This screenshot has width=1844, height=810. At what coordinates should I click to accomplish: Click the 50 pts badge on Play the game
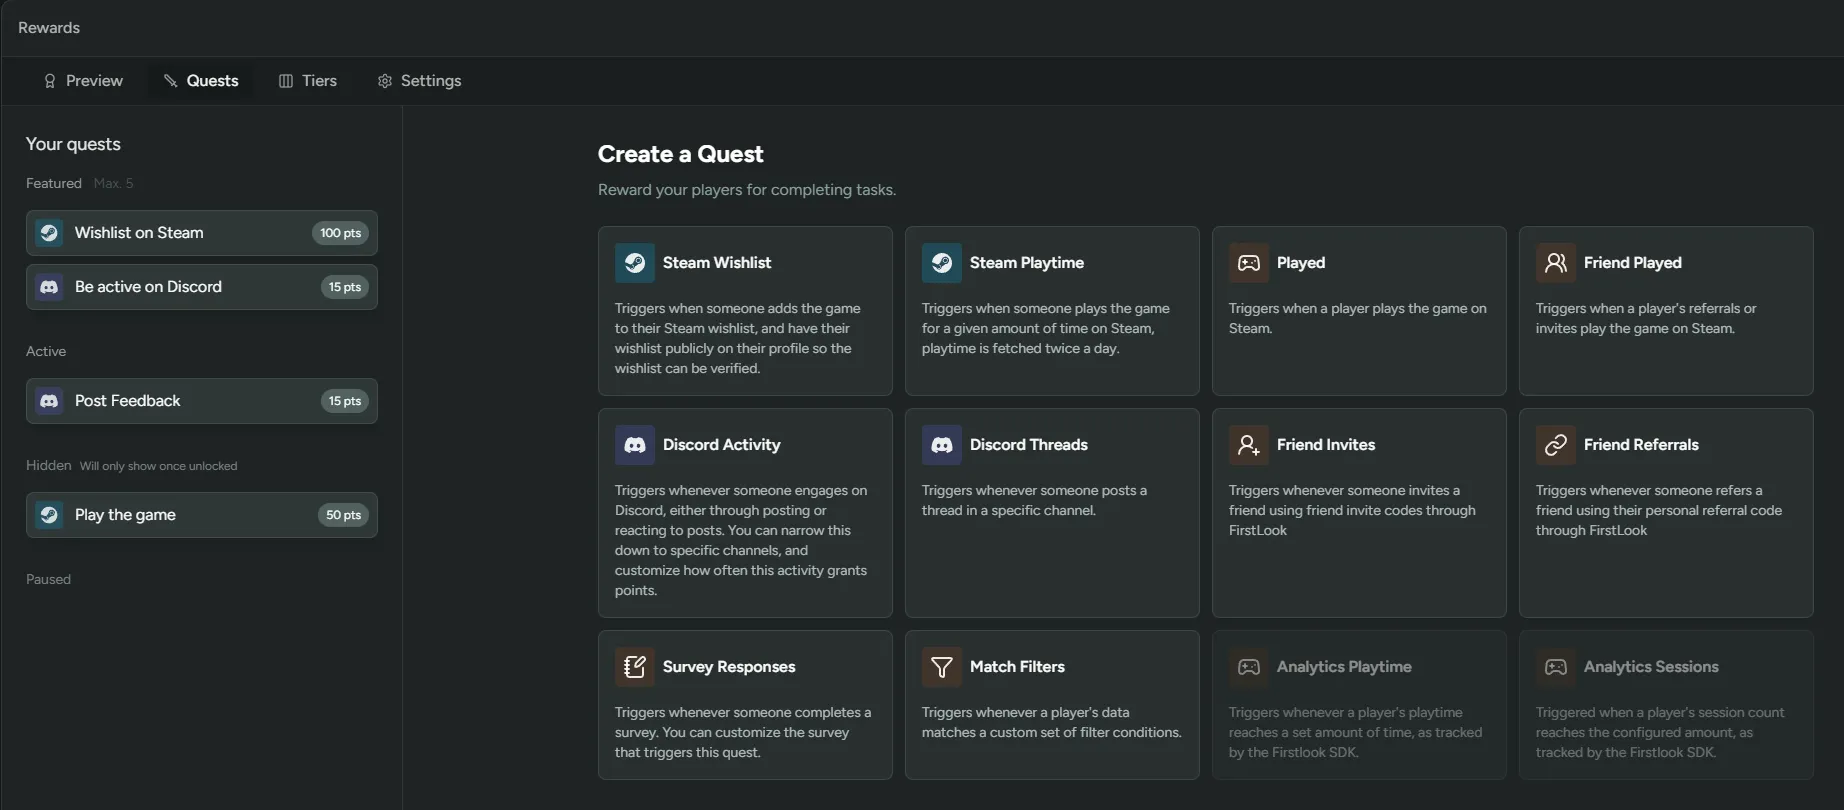point(344,515)
